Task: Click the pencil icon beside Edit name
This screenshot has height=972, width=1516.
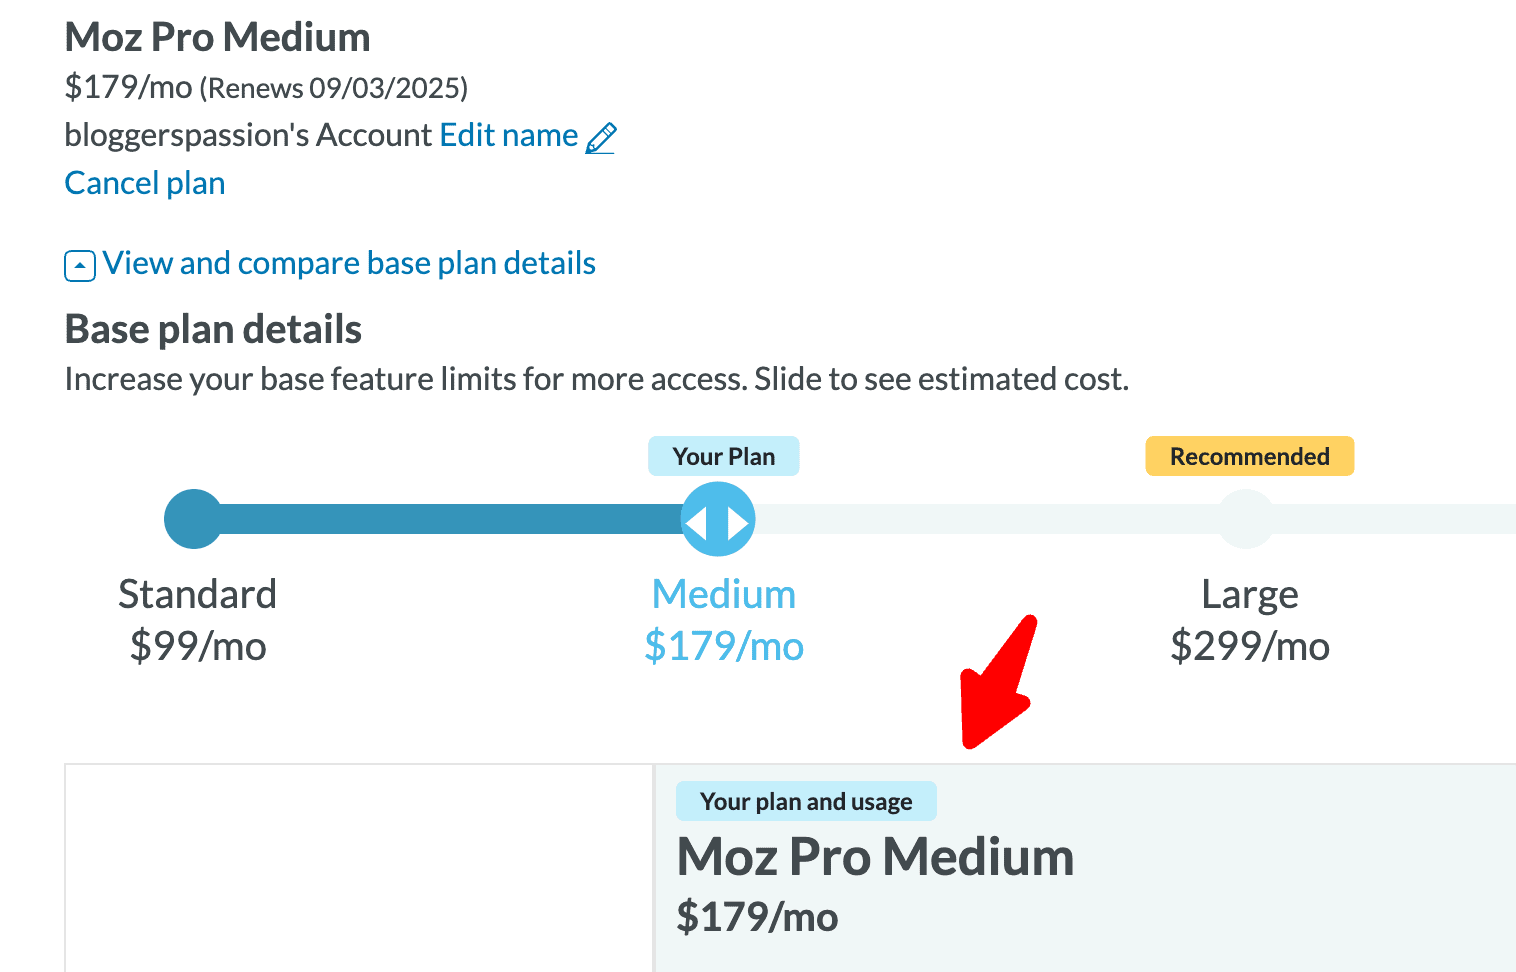Action: [601, 137]
